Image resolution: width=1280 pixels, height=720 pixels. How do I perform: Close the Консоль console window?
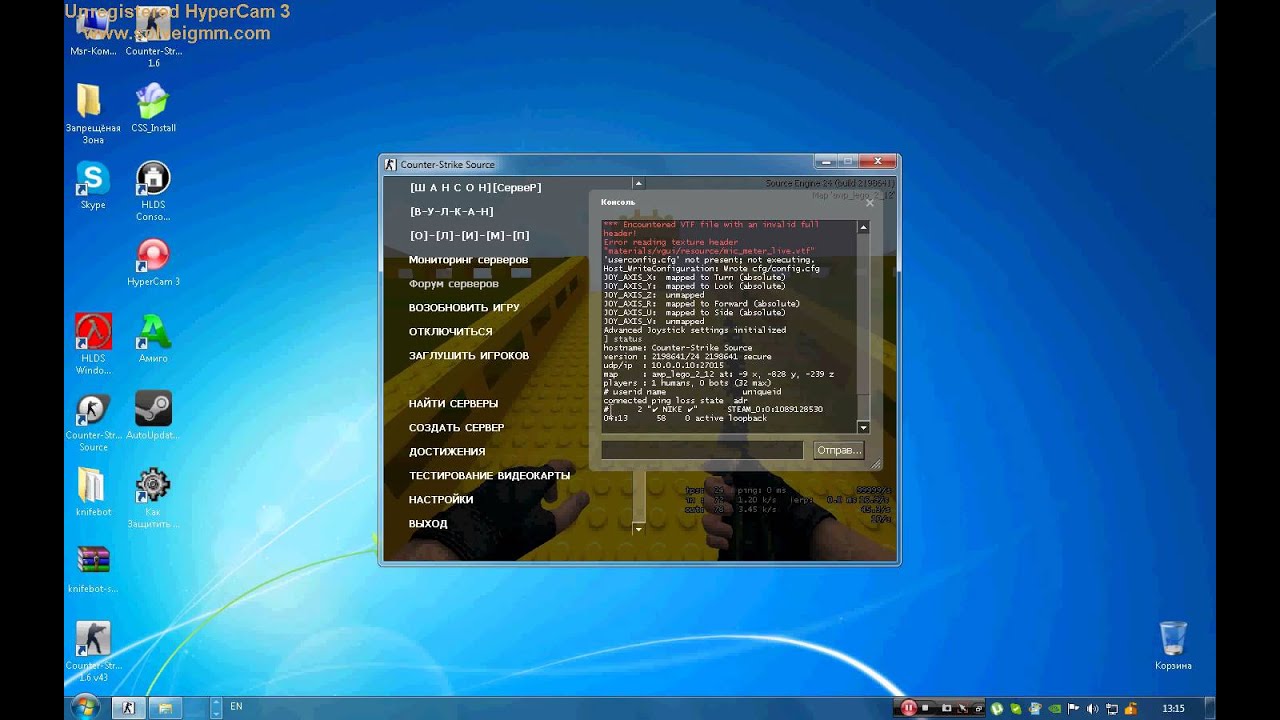point(870,202)
